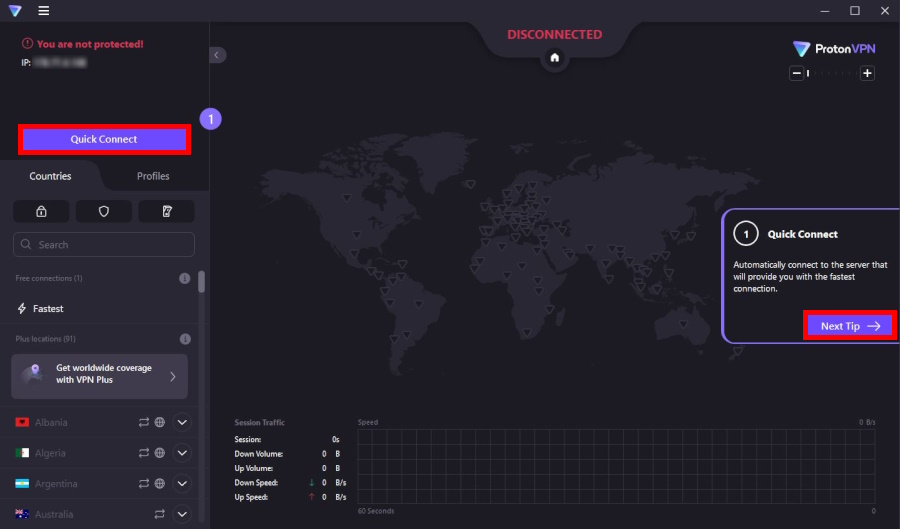Click the Australia flag icon
Viewport: 900px width, 529px height.
pos(22,514)
